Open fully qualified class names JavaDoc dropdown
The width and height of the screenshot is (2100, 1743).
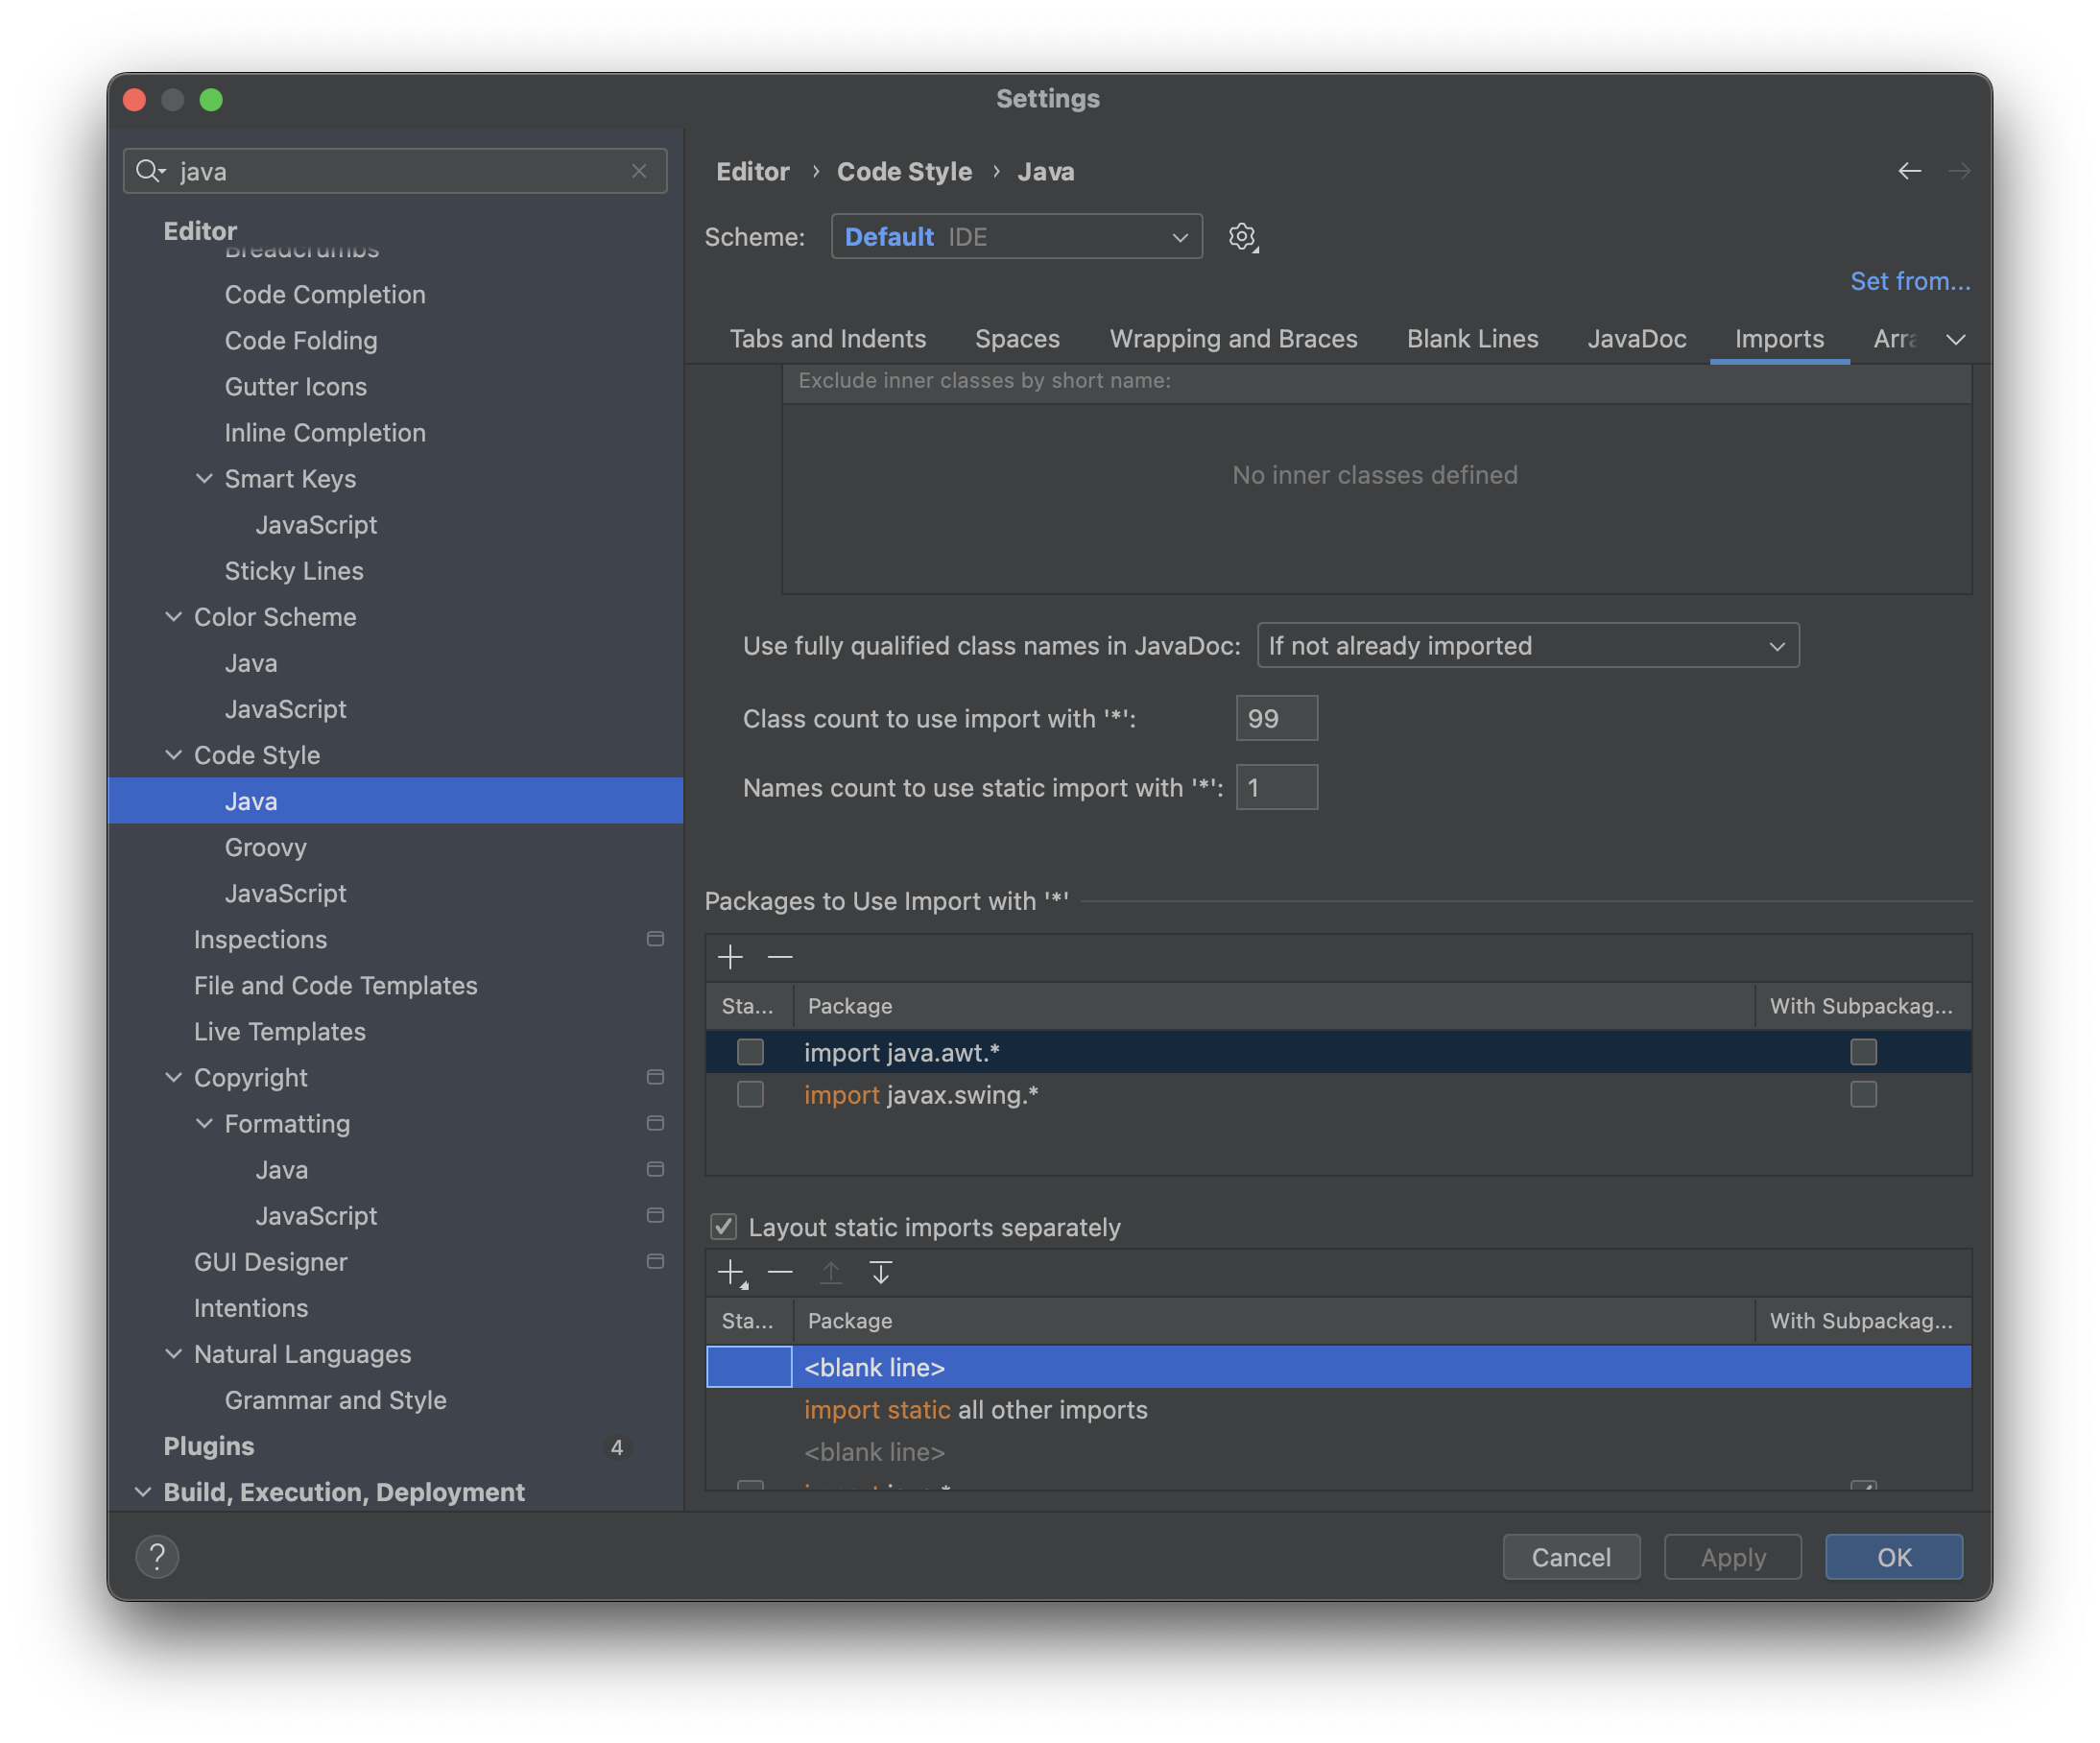(x=1527, y=646)
